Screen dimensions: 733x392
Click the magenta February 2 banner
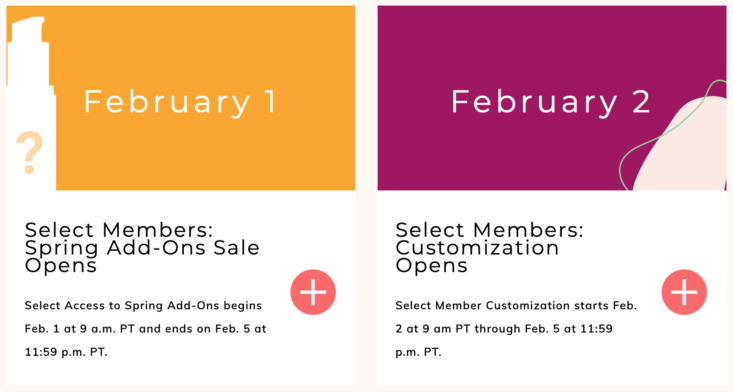click(552, 98)
